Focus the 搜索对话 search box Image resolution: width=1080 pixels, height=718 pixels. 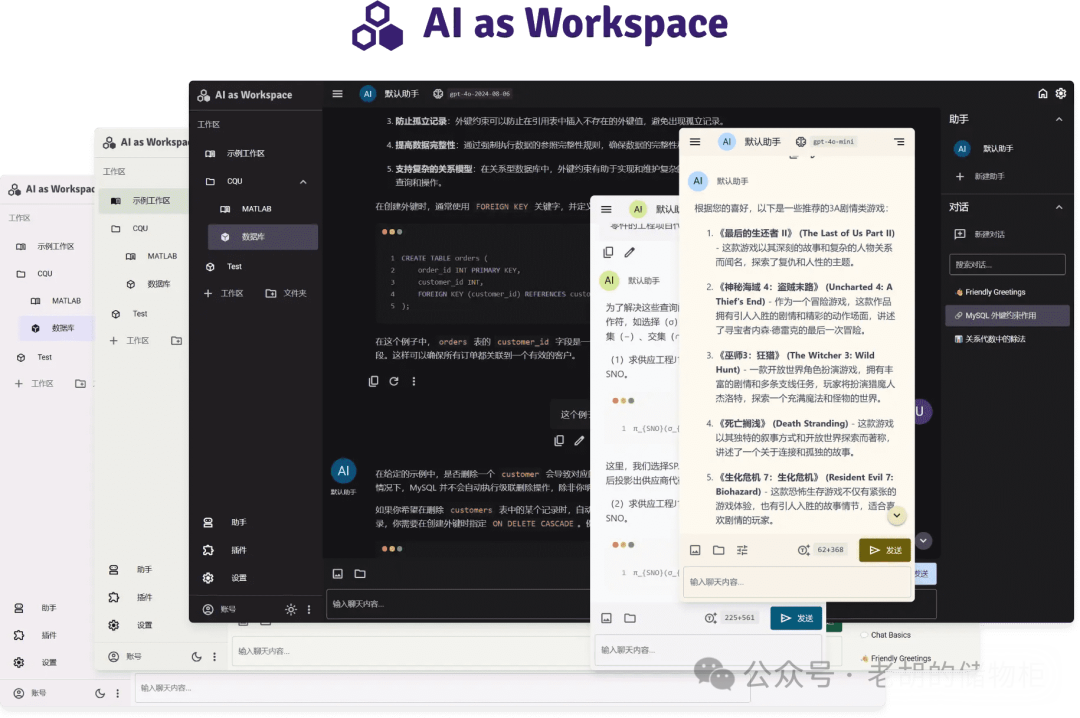(x=1007, y=265)
